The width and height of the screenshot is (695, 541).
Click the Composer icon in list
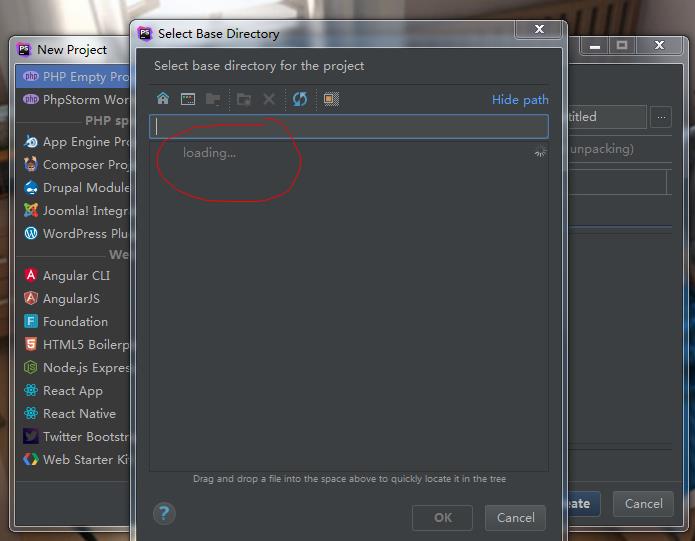pyautogui.click(x=31, y=164)
